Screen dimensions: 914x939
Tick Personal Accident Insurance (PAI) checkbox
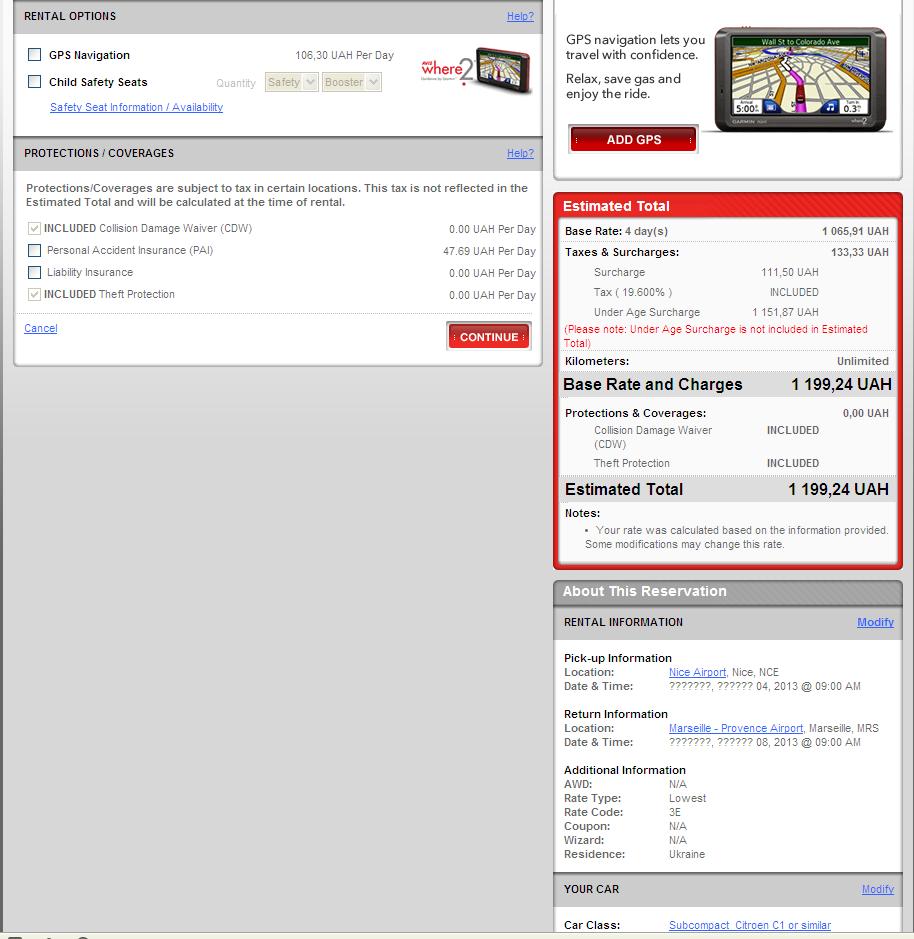tap(35, 251)
